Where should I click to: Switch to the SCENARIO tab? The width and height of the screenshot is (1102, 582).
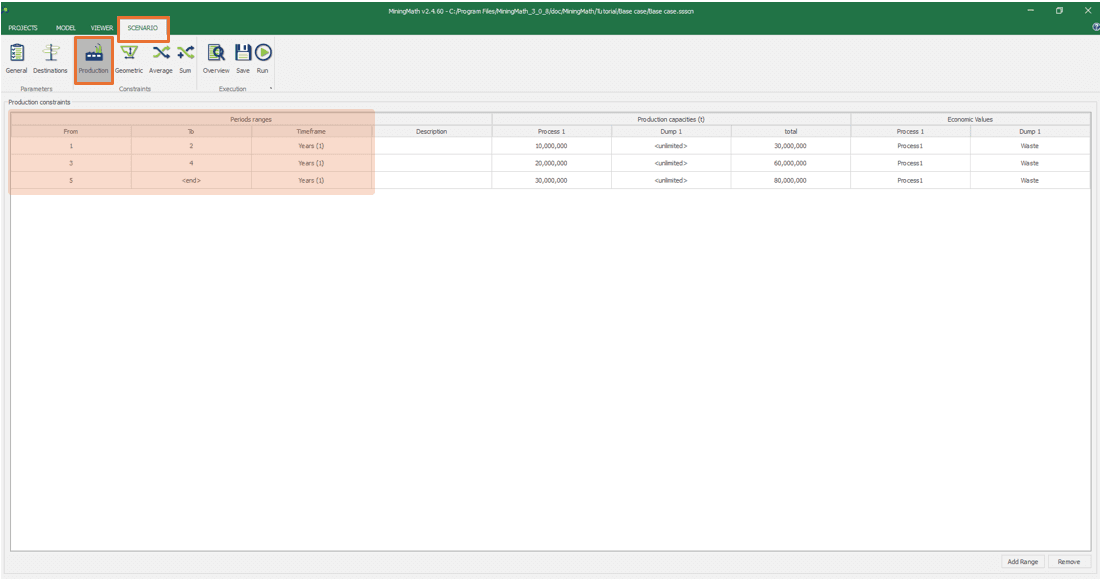(x=142, y=28)
